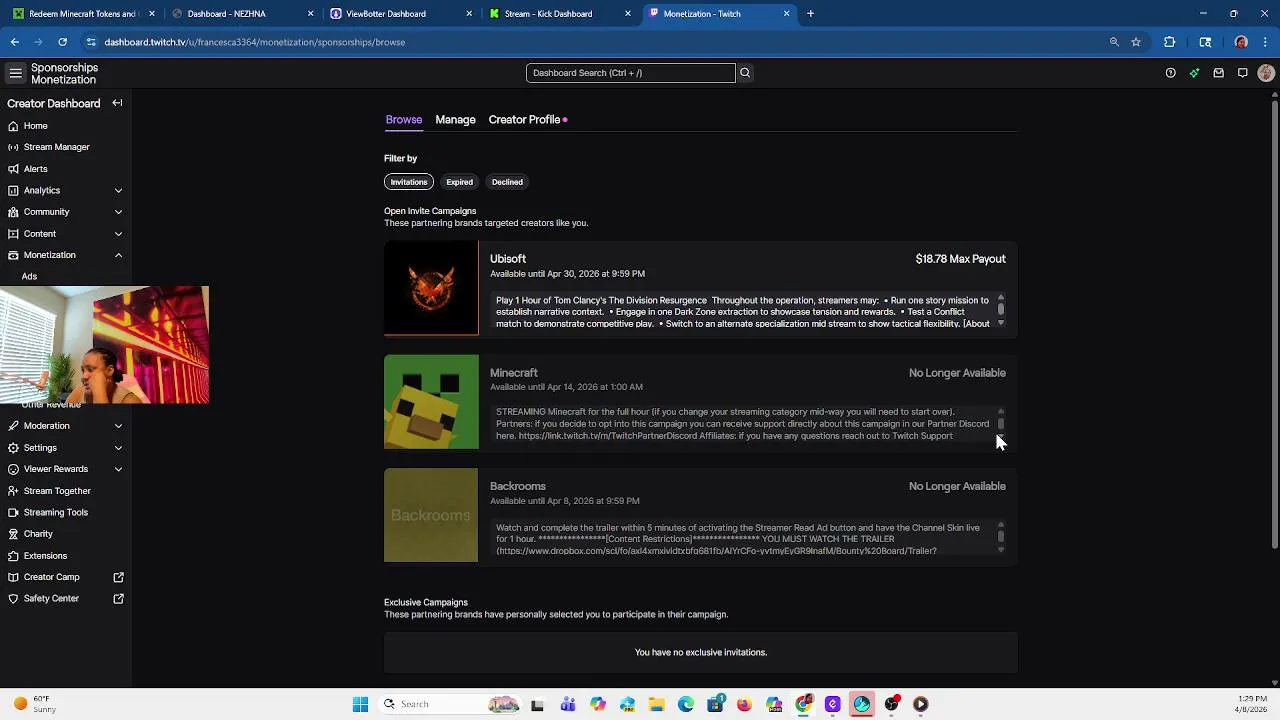The width and height of the screenshot is (1280, 720).
Task: Click the Home icon in sidebar
Action: pyautogui.click(x=13, y=126)
